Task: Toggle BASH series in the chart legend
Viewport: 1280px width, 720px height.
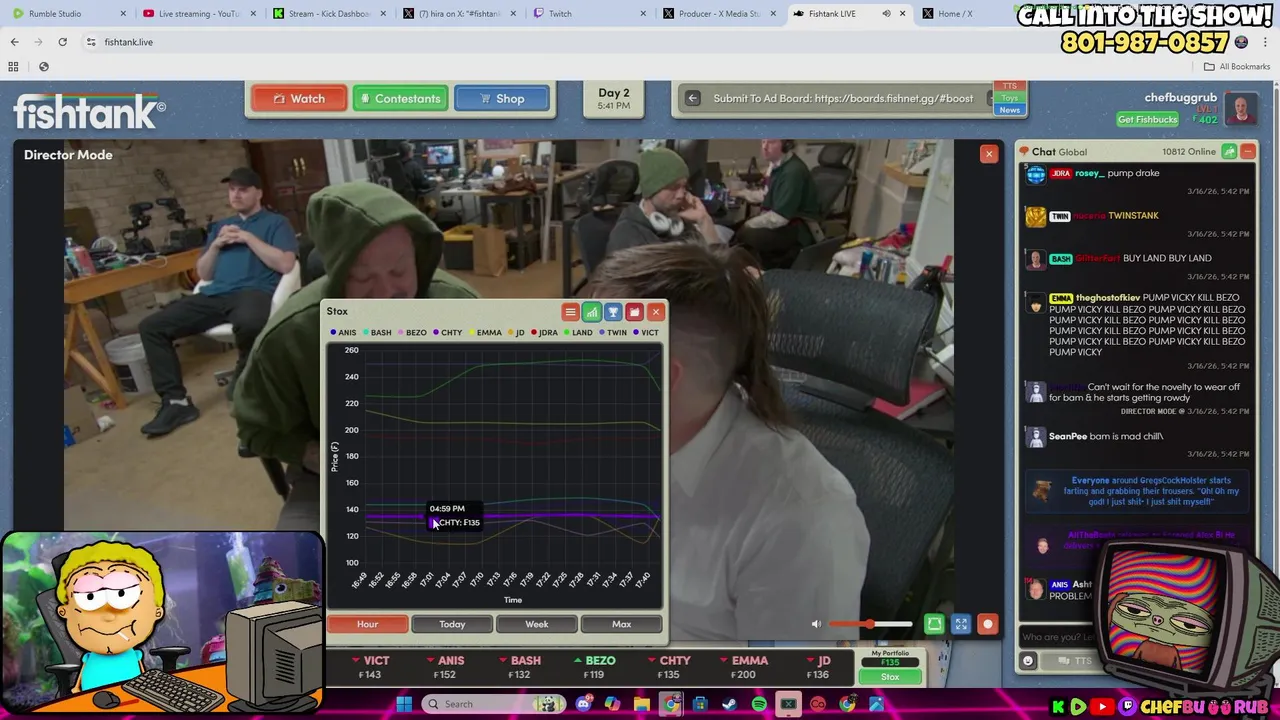Action: point(377,333)
